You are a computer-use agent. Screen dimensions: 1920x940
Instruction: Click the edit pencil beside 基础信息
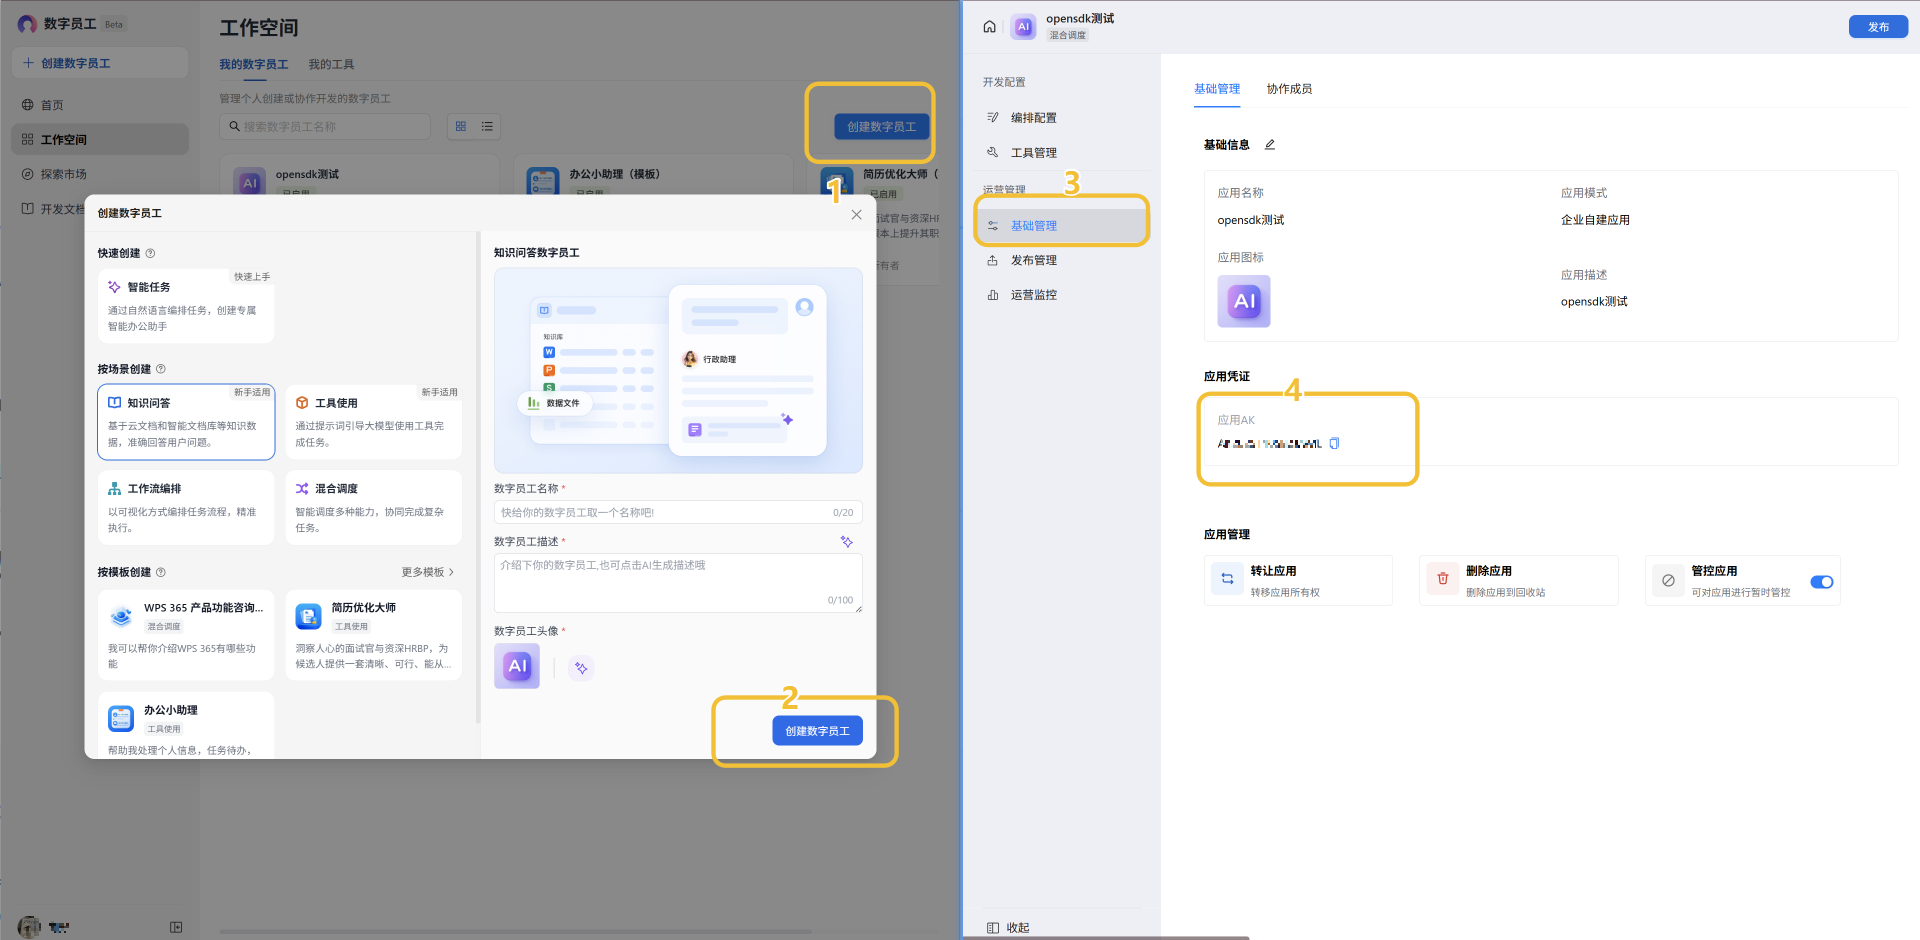click(x=1270, y=145)
